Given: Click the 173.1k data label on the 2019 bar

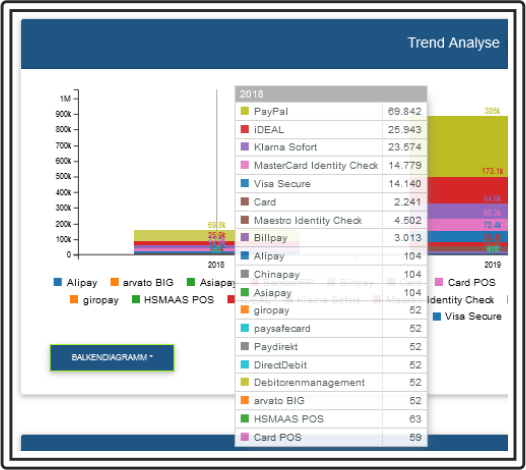Looking at the screenshot, I should coord(492,171).
